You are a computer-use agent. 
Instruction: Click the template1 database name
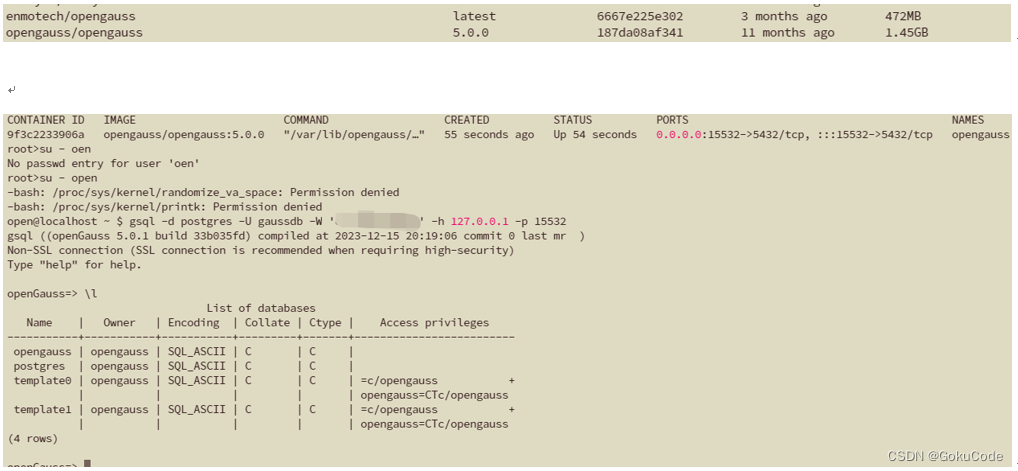pos(42,410)
